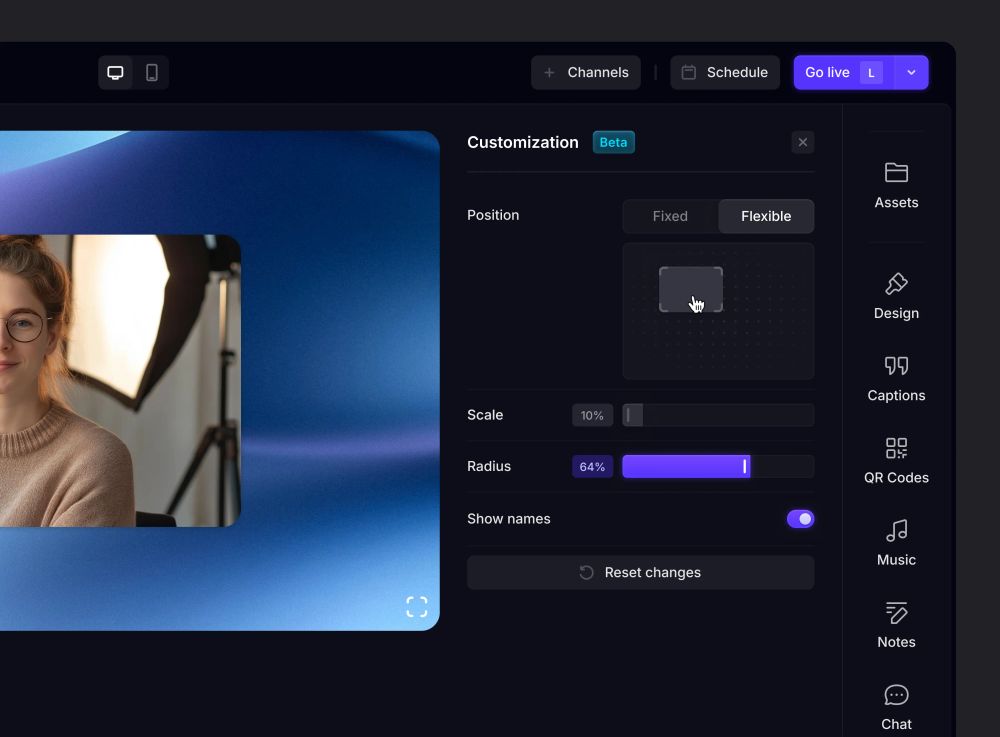The width and height of the screenshot is (1000, 737).
Task: Click the position box in placement grid
Action: point(691,289)
